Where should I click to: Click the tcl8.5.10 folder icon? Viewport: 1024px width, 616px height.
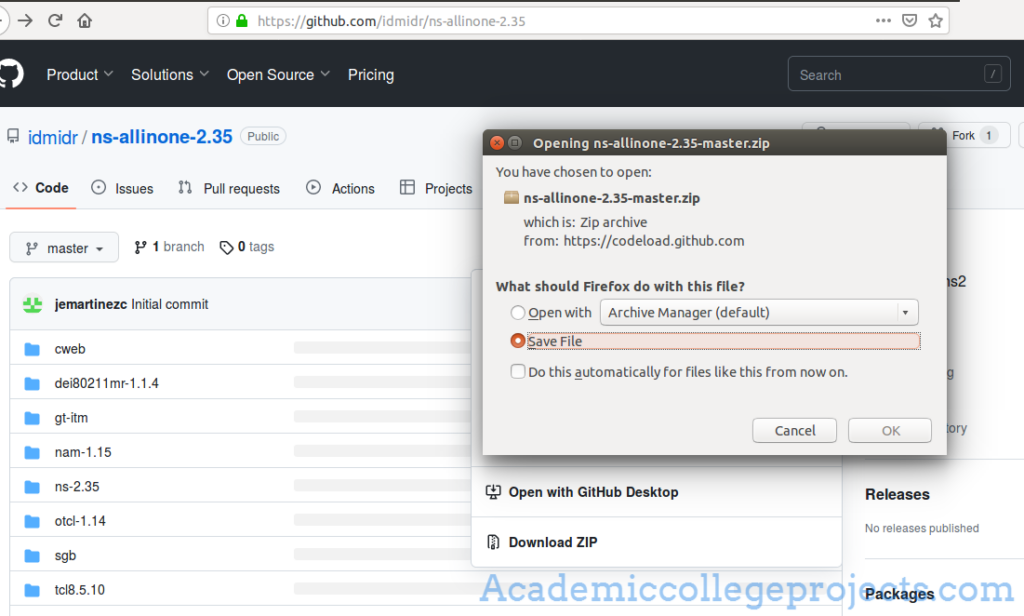pyautogui.click(x=32, y=591)
